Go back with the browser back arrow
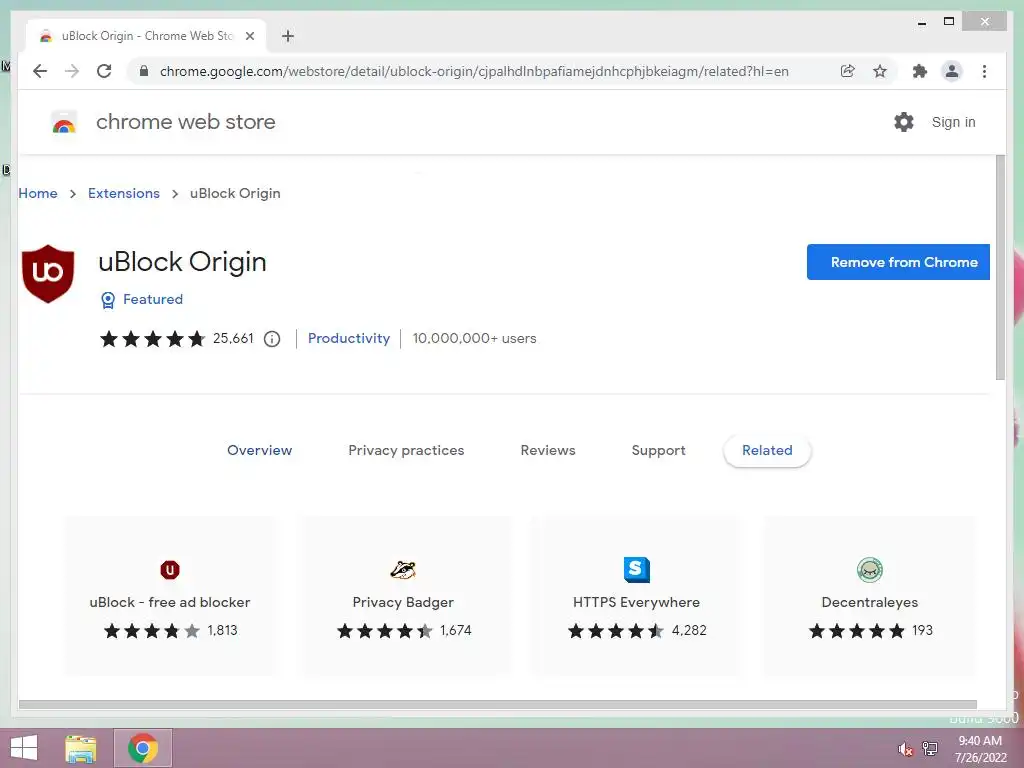The width and height of the screenshot is (1024, 768). (x=40, y=71)
